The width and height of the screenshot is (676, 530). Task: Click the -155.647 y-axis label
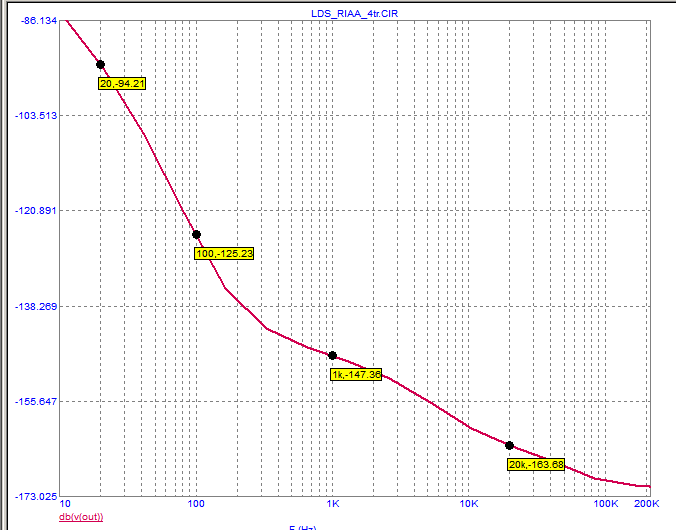tap(36, 401)
